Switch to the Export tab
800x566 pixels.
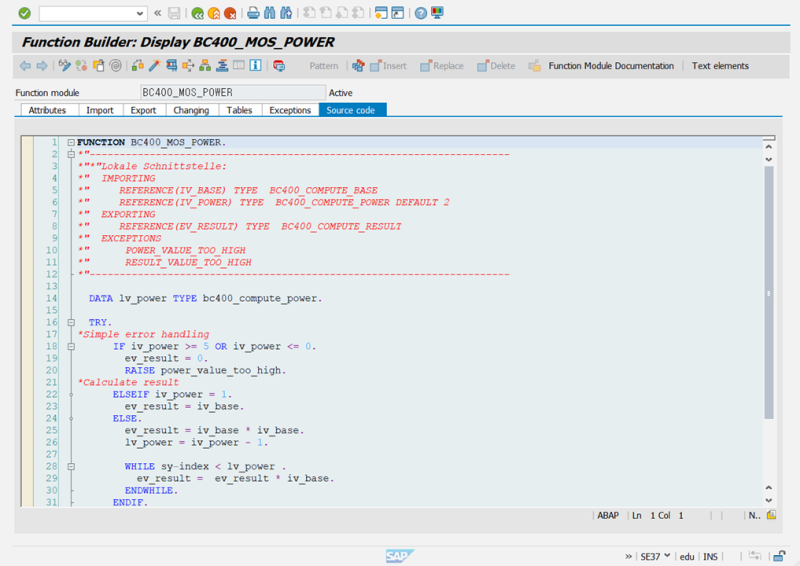pos(143,110)
